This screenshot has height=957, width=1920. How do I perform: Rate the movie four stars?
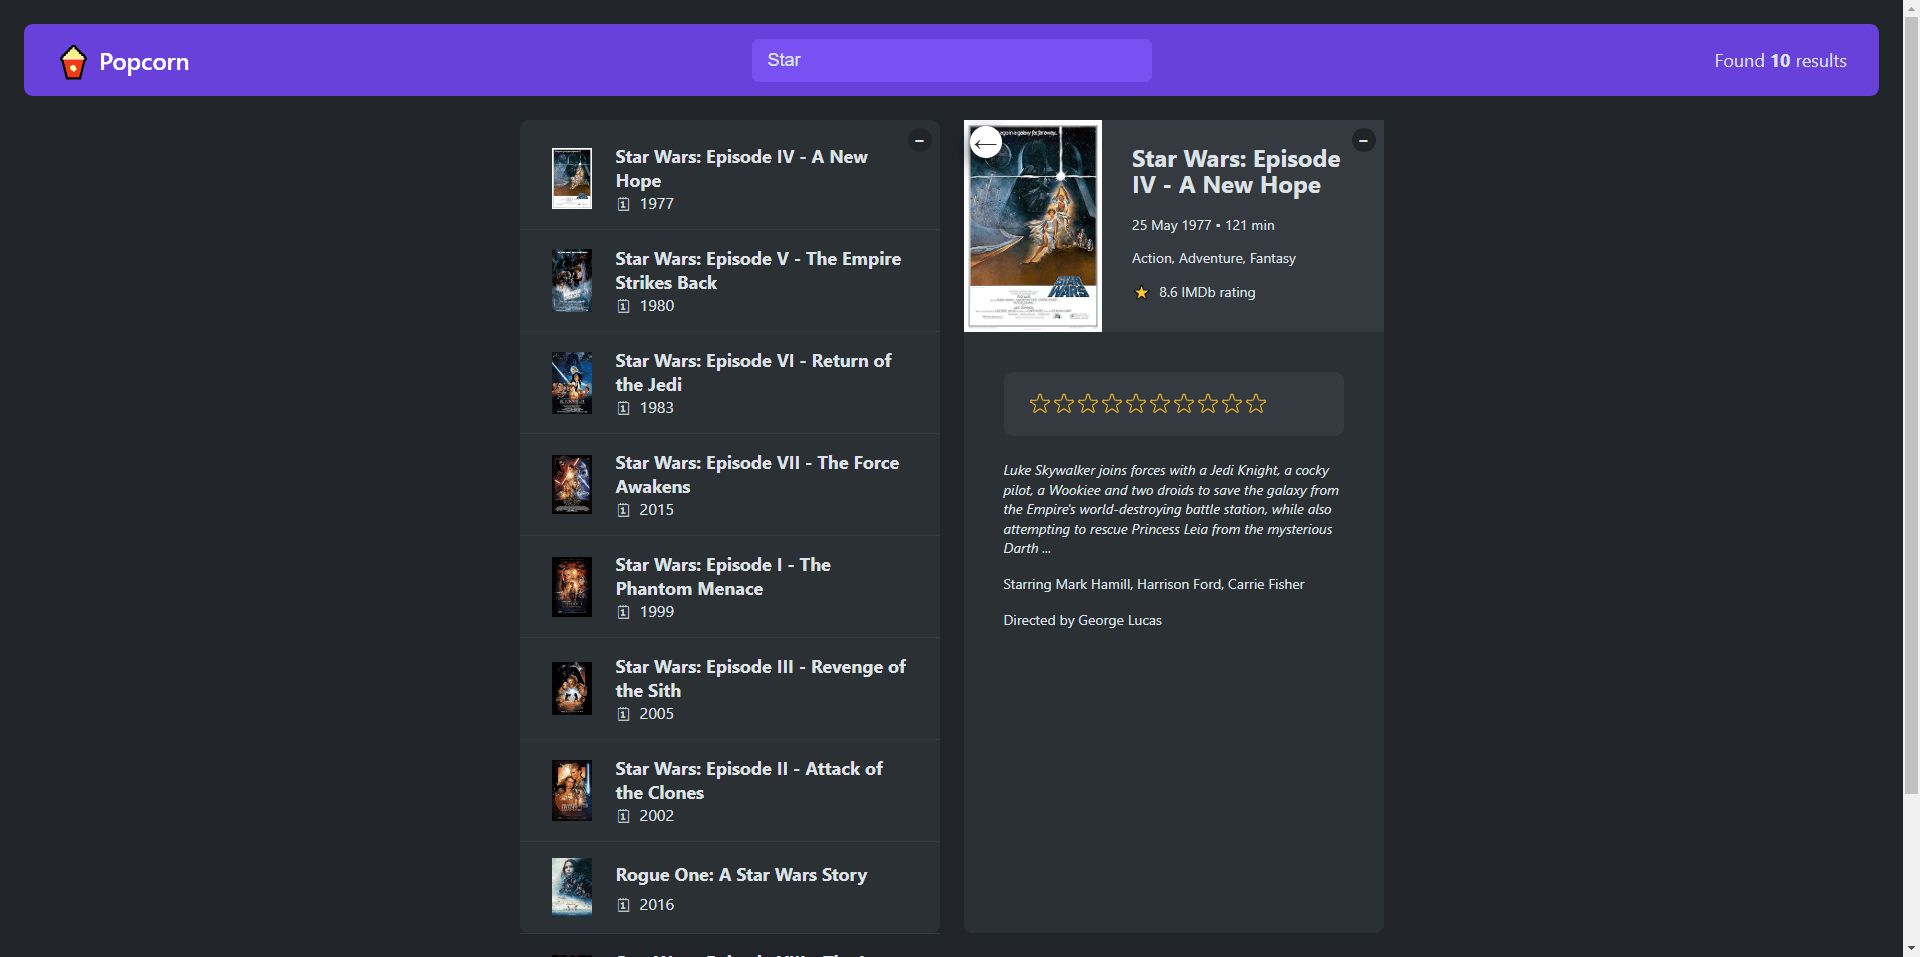pyautogui.click(x=1112, y=403)
